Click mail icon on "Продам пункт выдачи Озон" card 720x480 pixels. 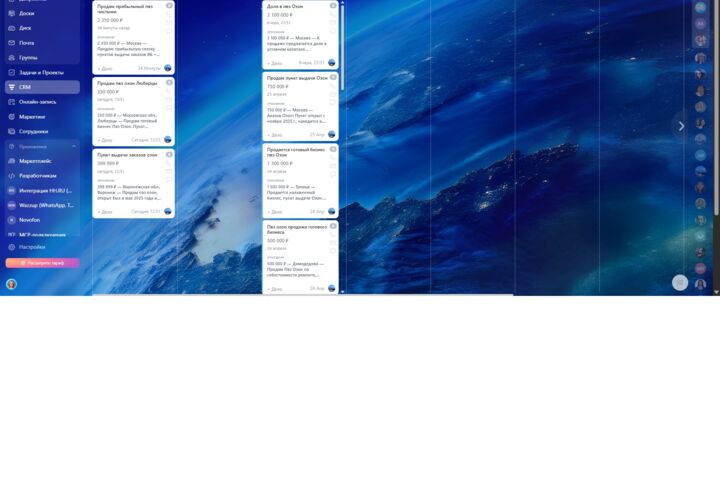click(x=333, y=95)
